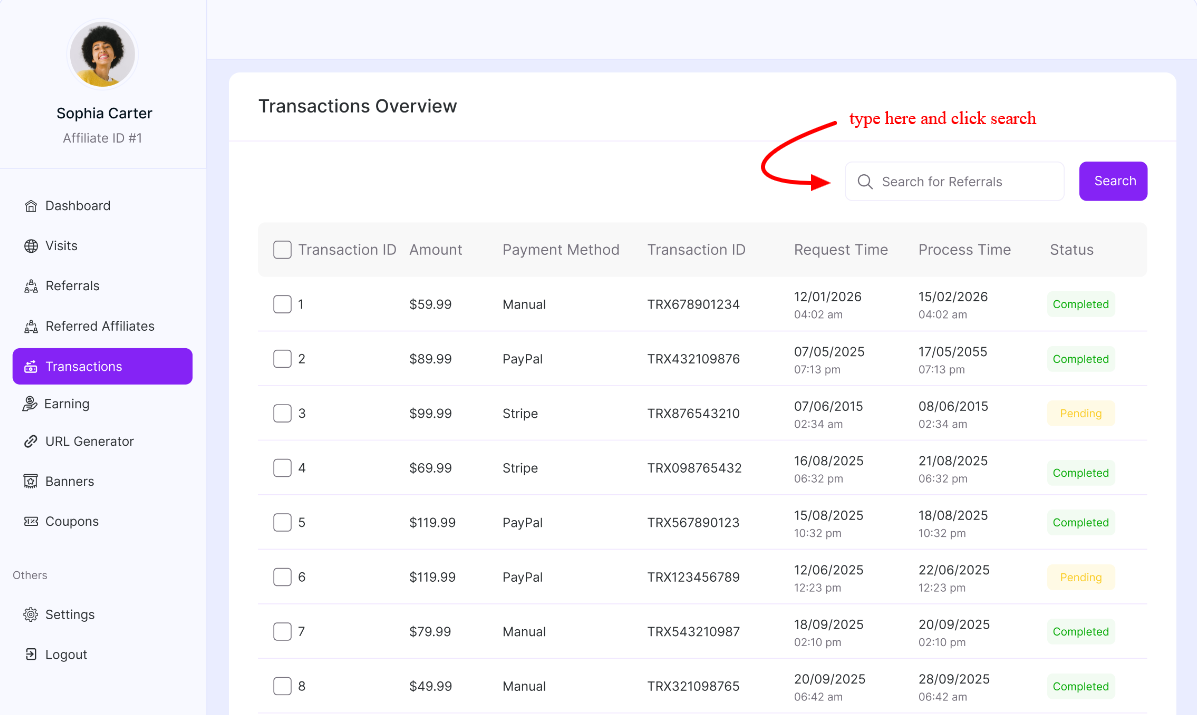
Task: Toggle the select-all checkbox in table header
Action: coord(282,250)
